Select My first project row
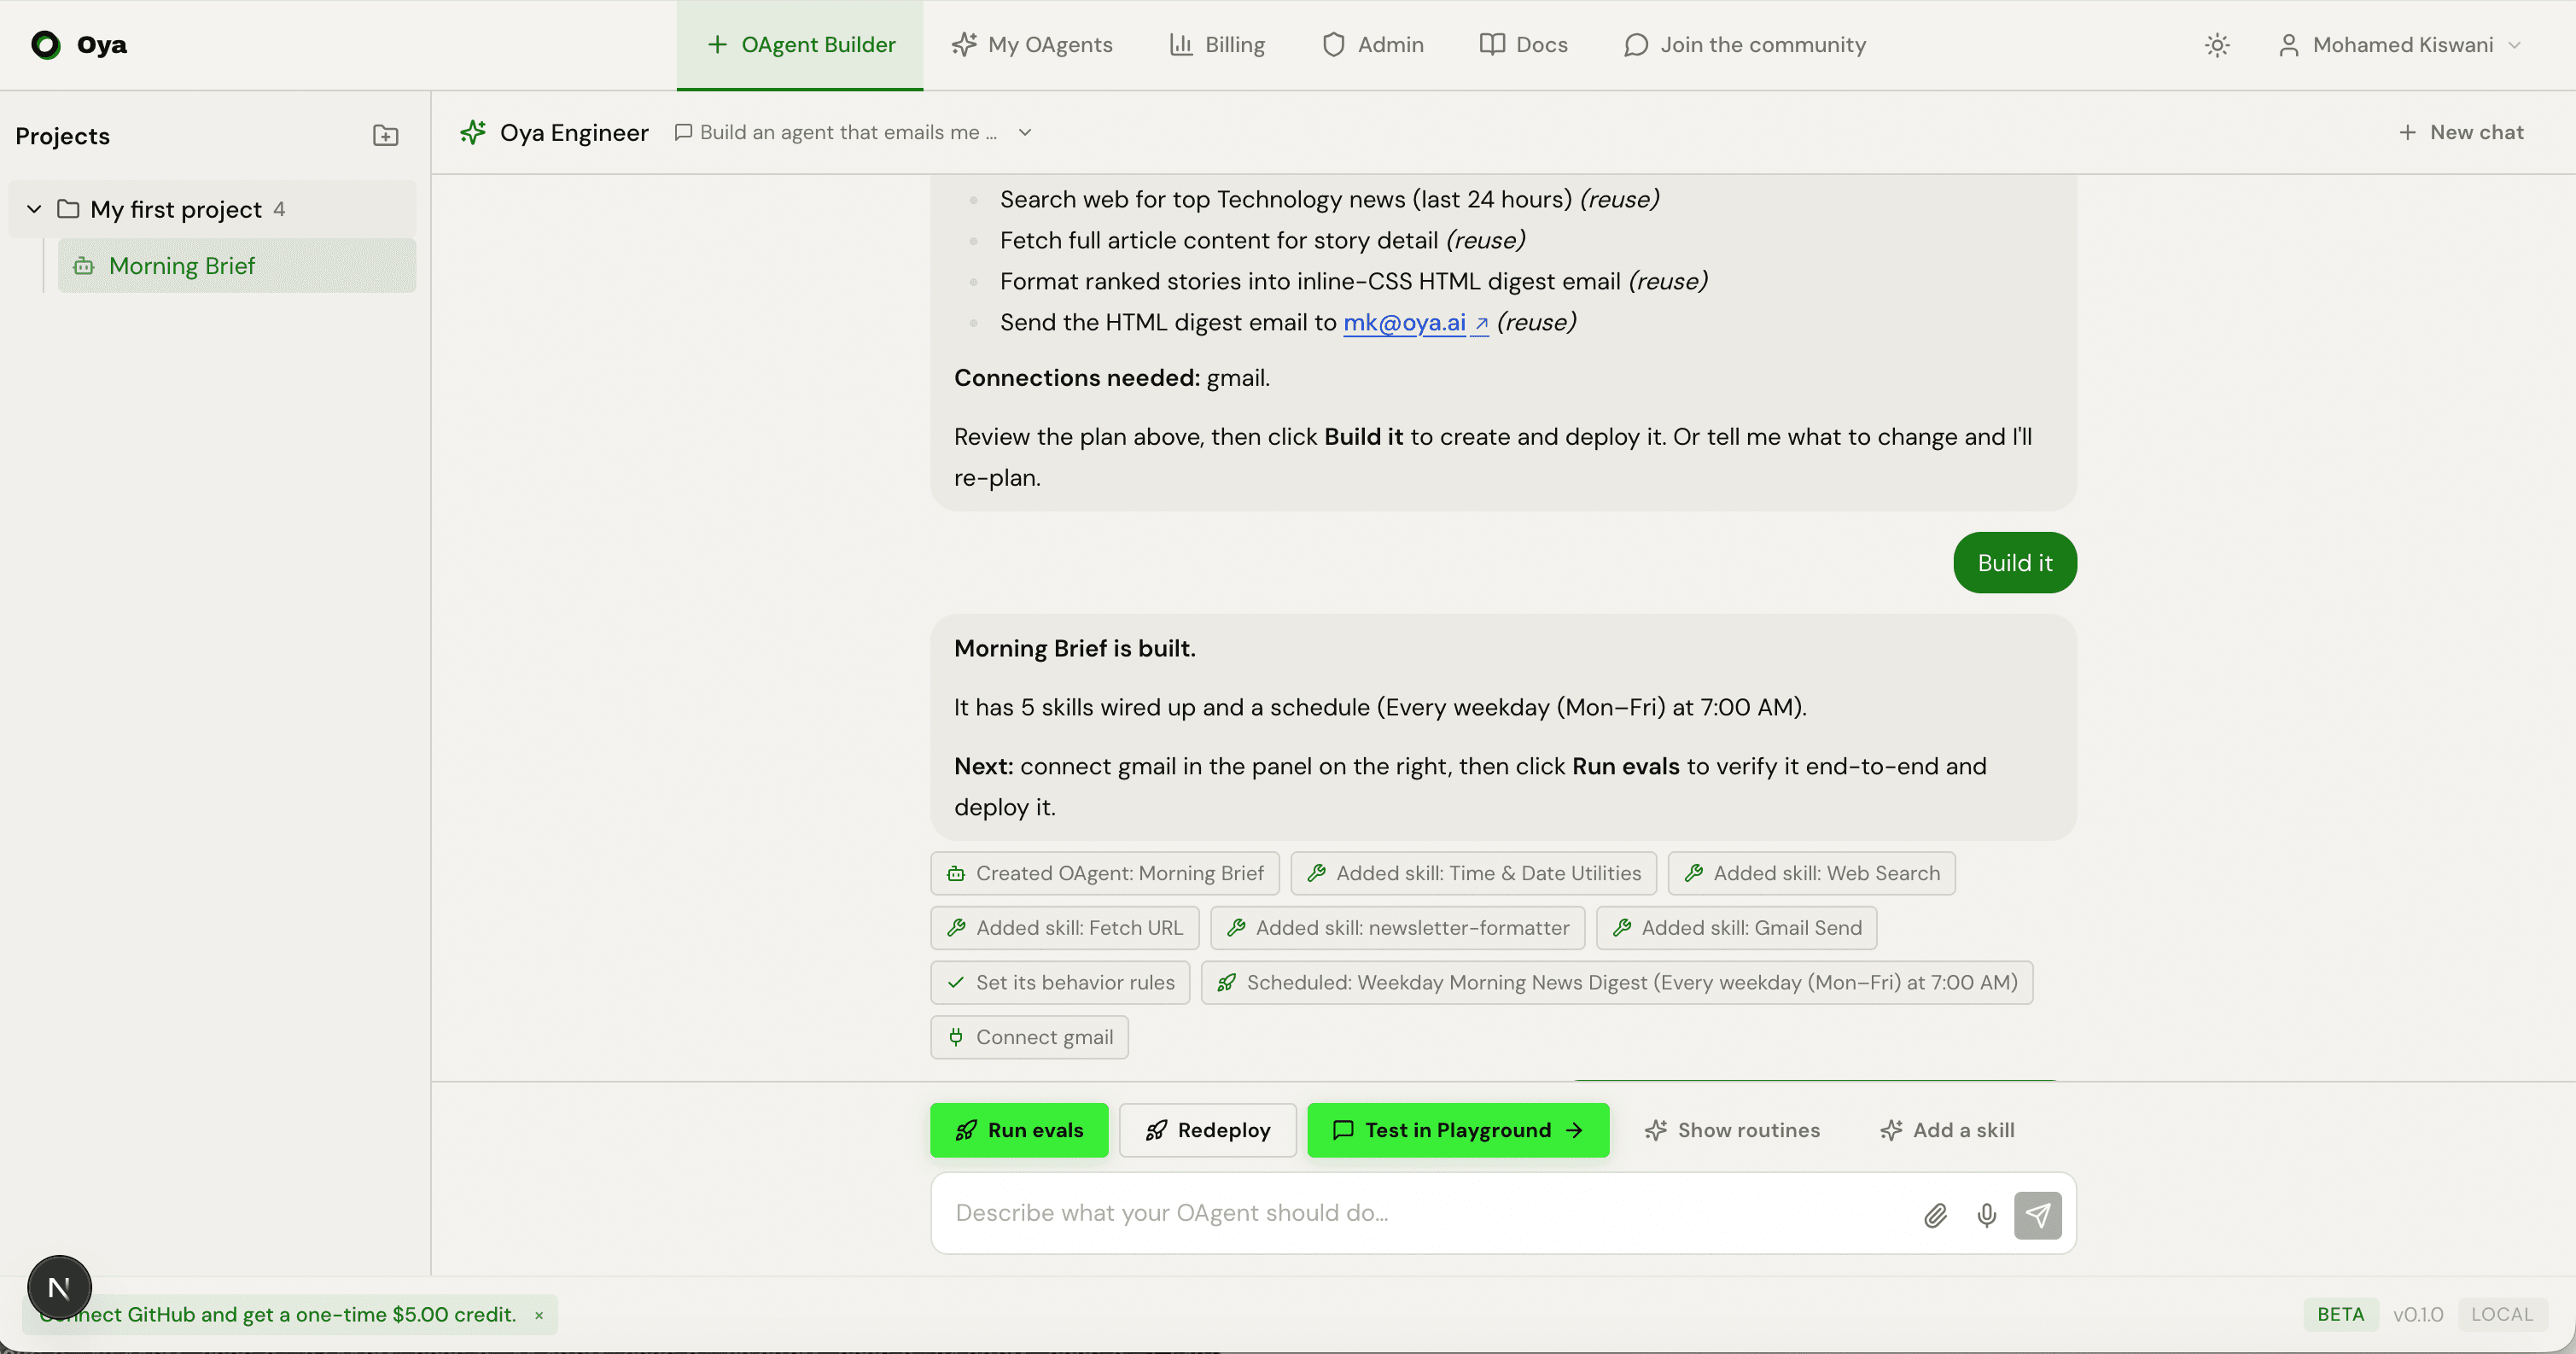Image resolution: width=2576 pixels, height=1354 pixels. click(212, 209)
